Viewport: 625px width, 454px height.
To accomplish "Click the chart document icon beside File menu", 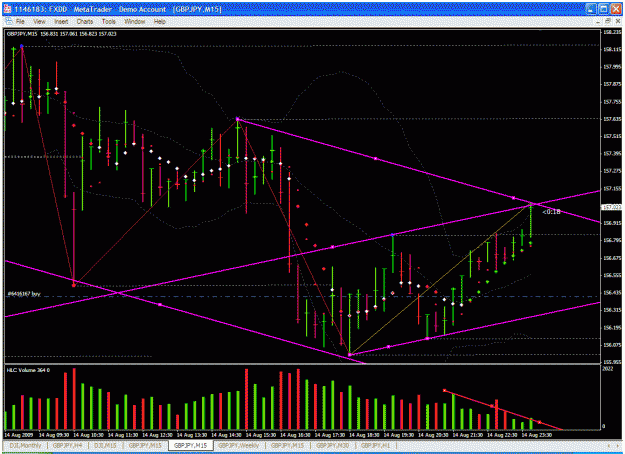I will click(8, 22).
